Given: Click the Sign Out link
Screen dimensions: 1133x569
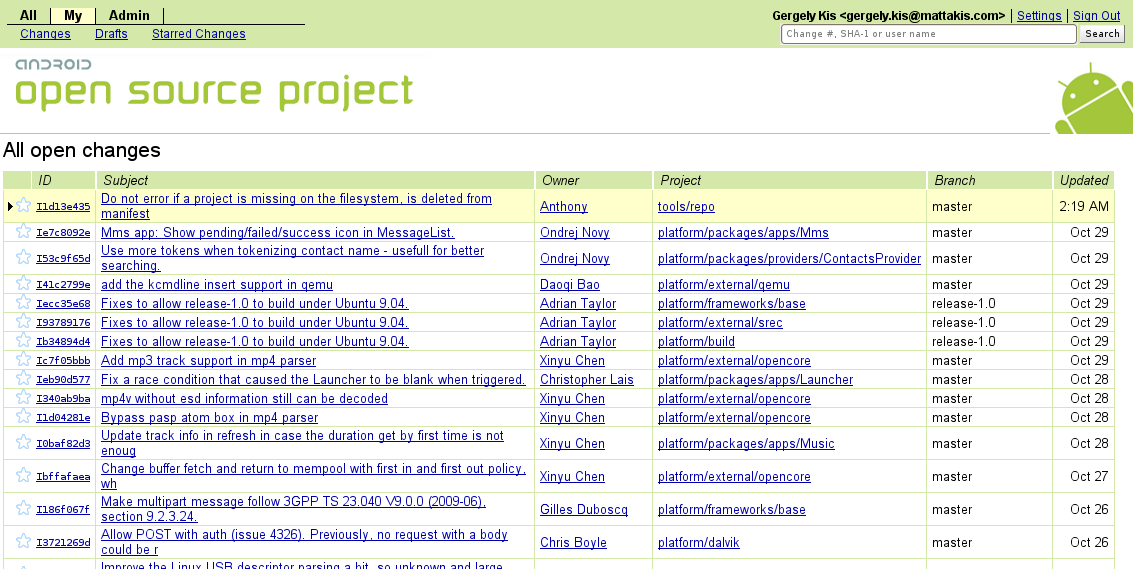Looking at the screenshot, I should (1097, 16).
